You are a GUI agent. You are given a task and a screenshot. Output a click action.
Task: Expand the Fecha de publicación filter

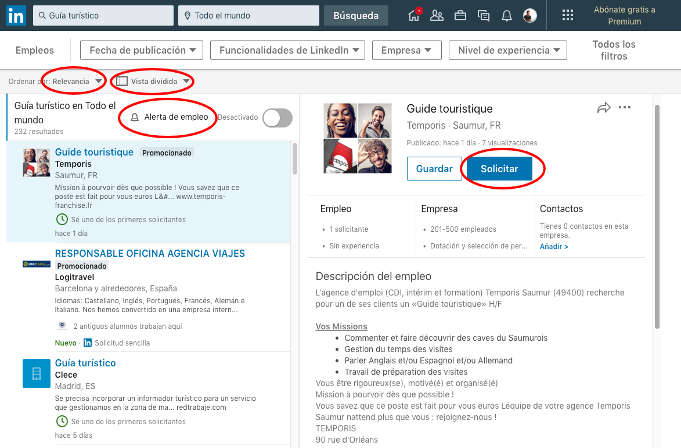click(144, 50)
